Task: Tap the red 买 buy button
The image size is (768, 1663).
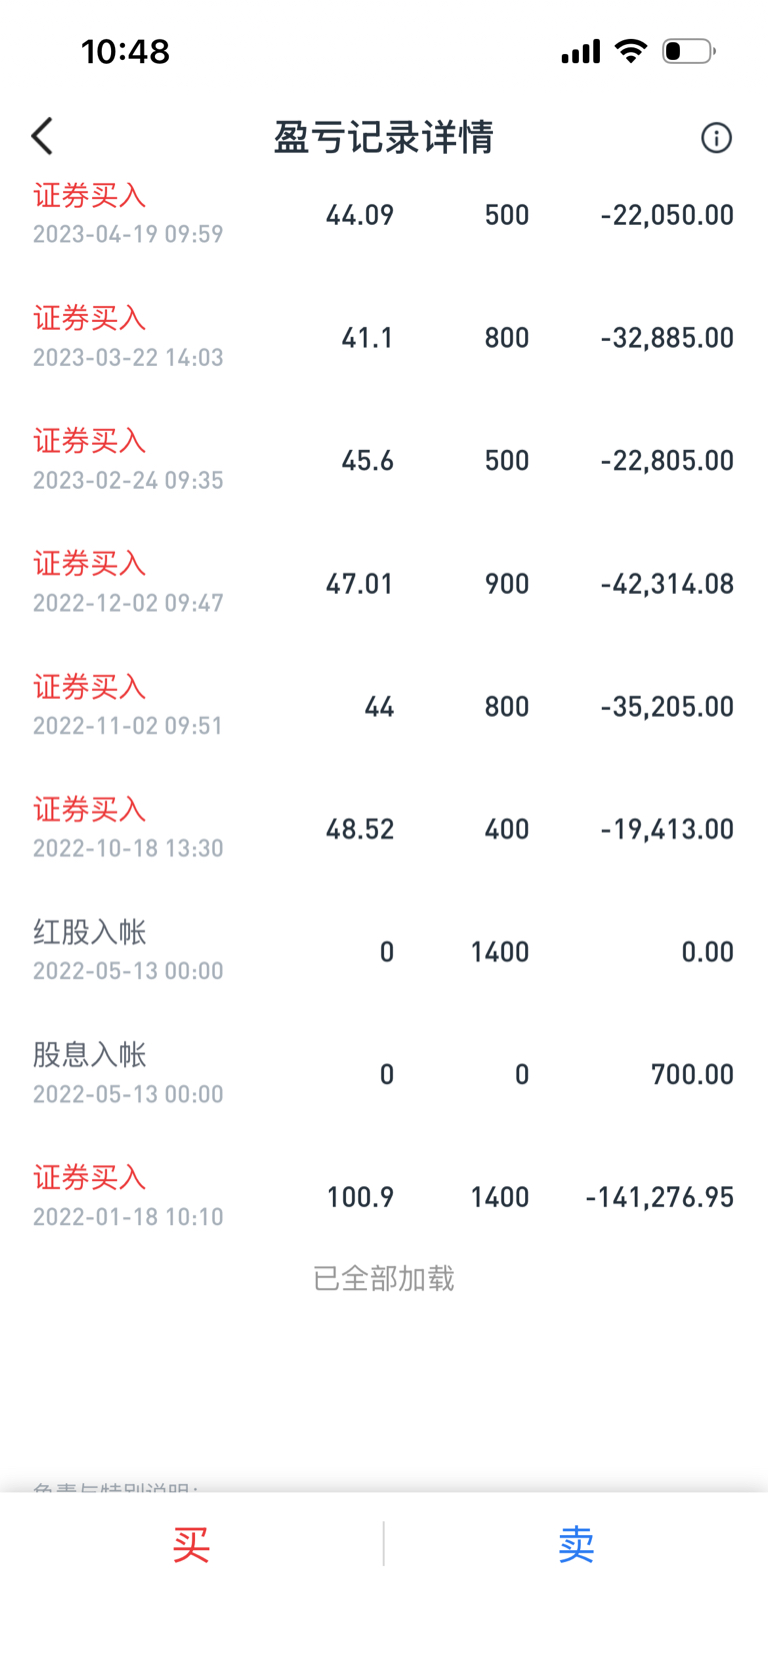Action: (191, 1544)
